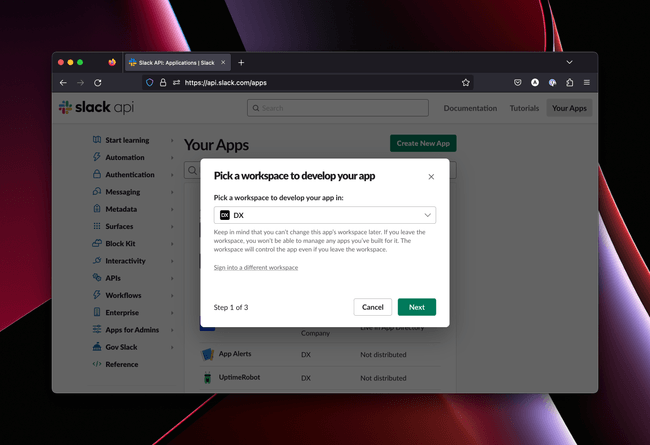Close the workspace dialog with the X
Image resolution: width=650 pixels, height=445 pixels.
tap(431, 177)
